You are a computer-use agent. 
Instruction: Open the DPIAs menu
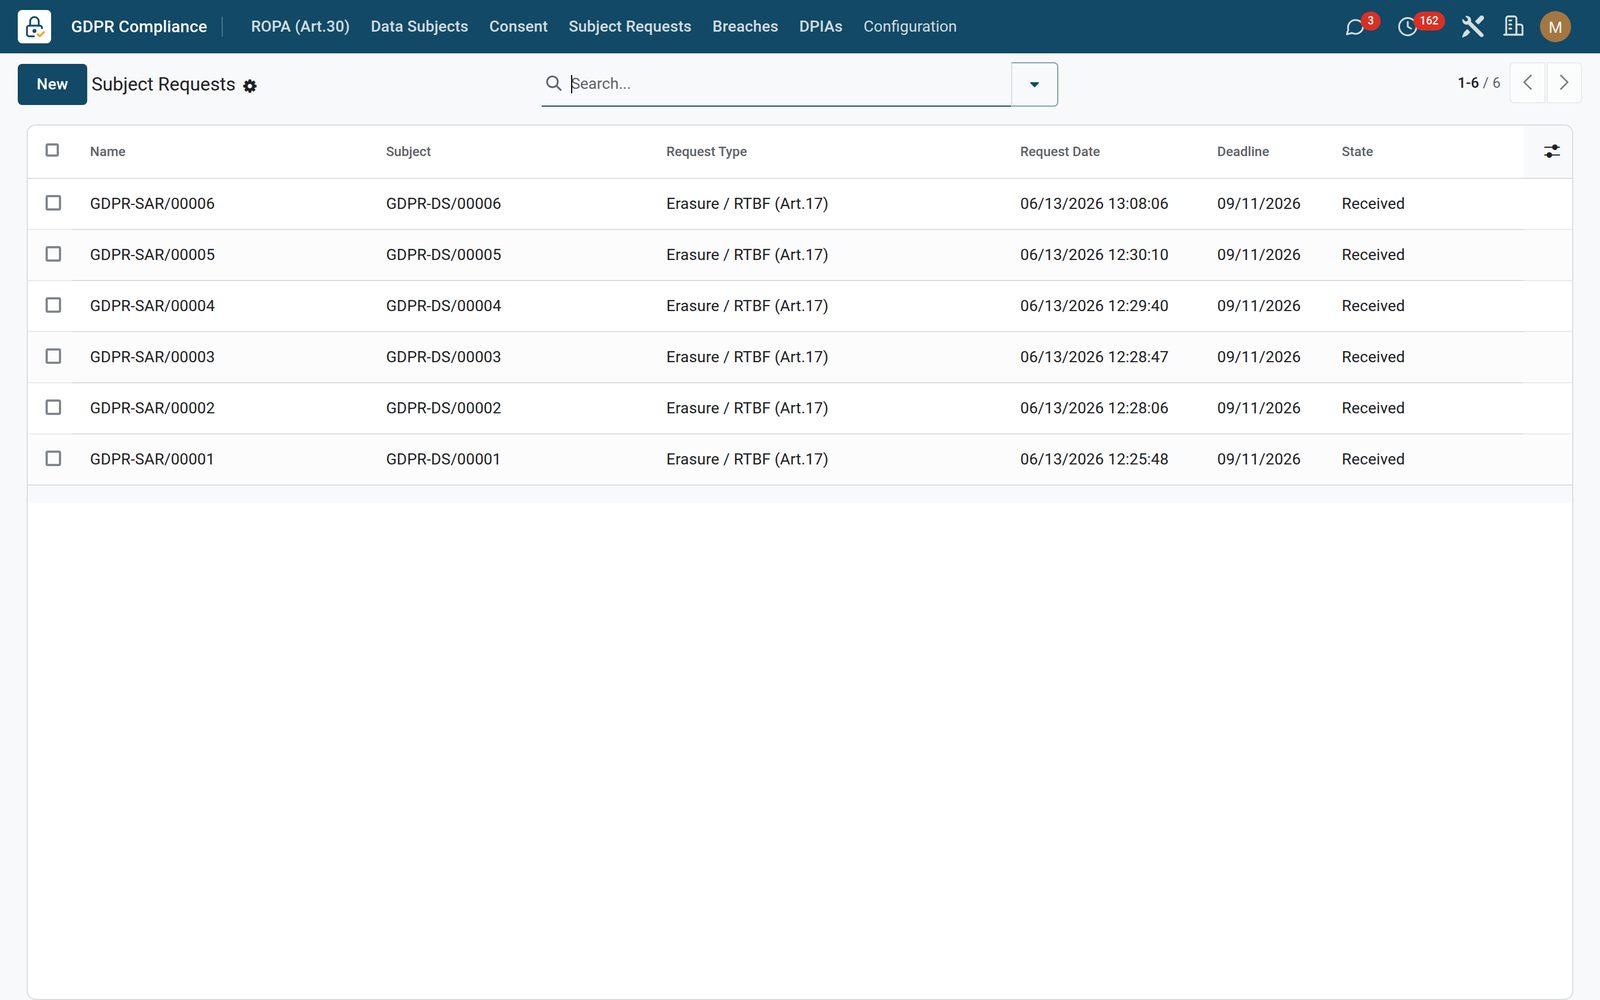click(x=820, y=26)
